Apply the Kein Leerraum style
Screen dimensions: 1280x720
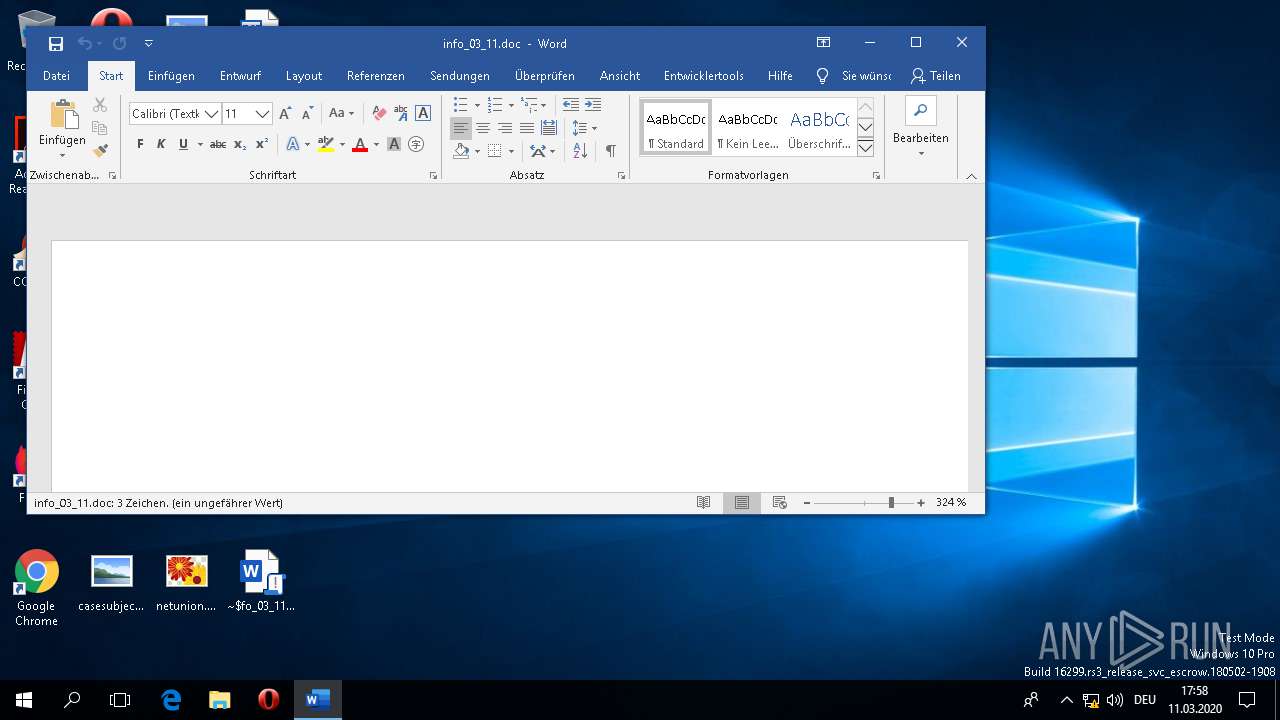[x=747, y=127]
